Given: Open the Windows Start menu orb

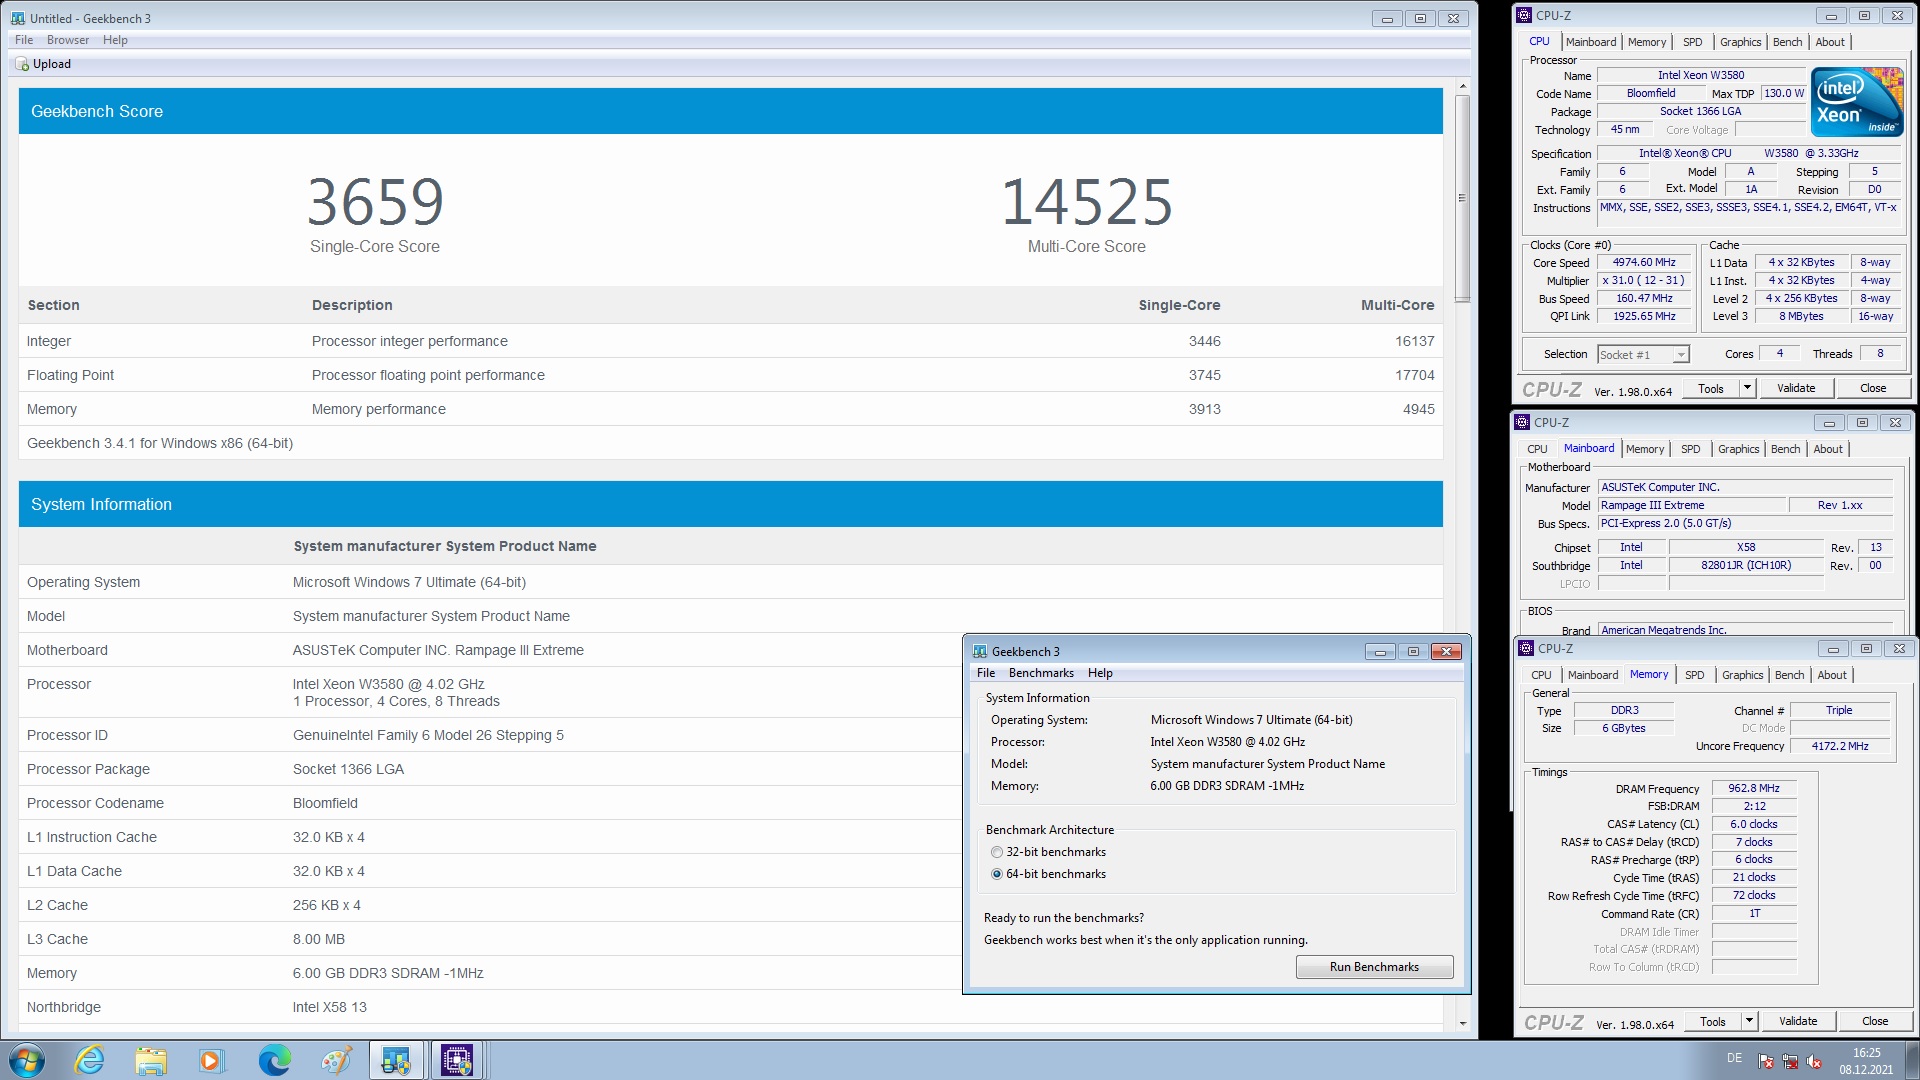Looking at the screenshot, I should pyautogui.click(x=27, y=1060).
